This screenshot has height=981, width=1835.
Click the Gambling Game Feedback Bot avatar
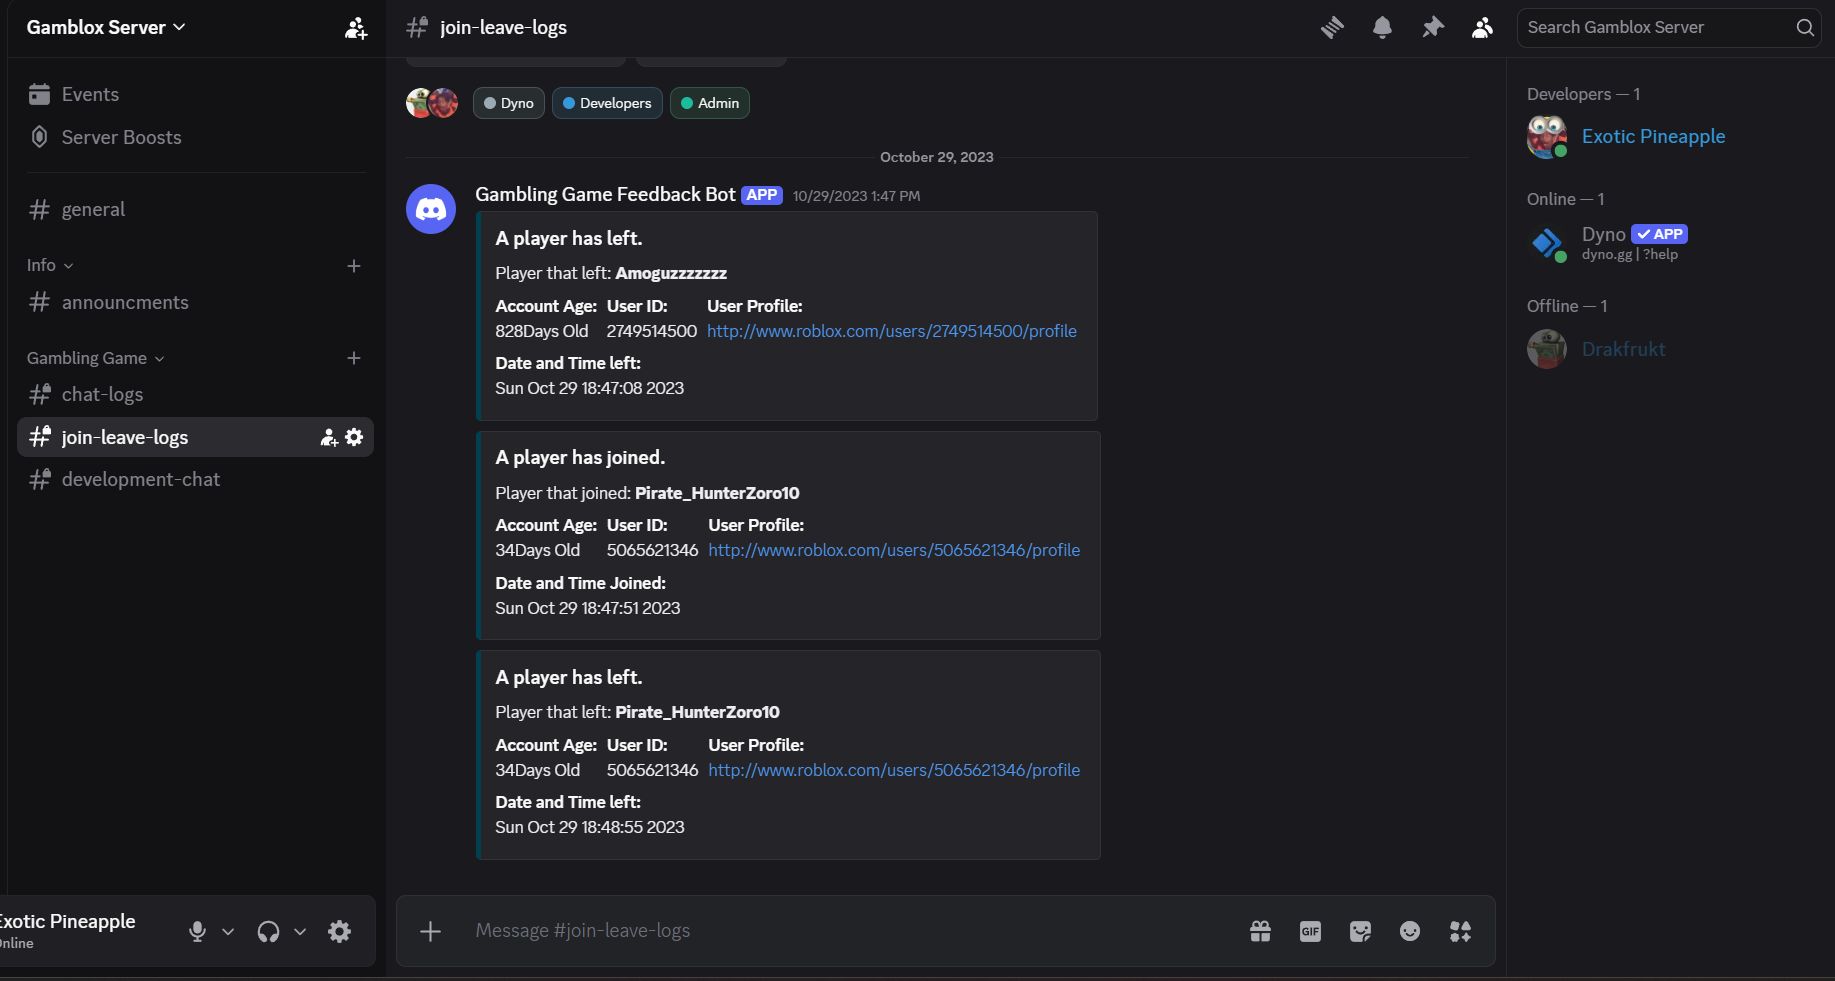(431, 209)
